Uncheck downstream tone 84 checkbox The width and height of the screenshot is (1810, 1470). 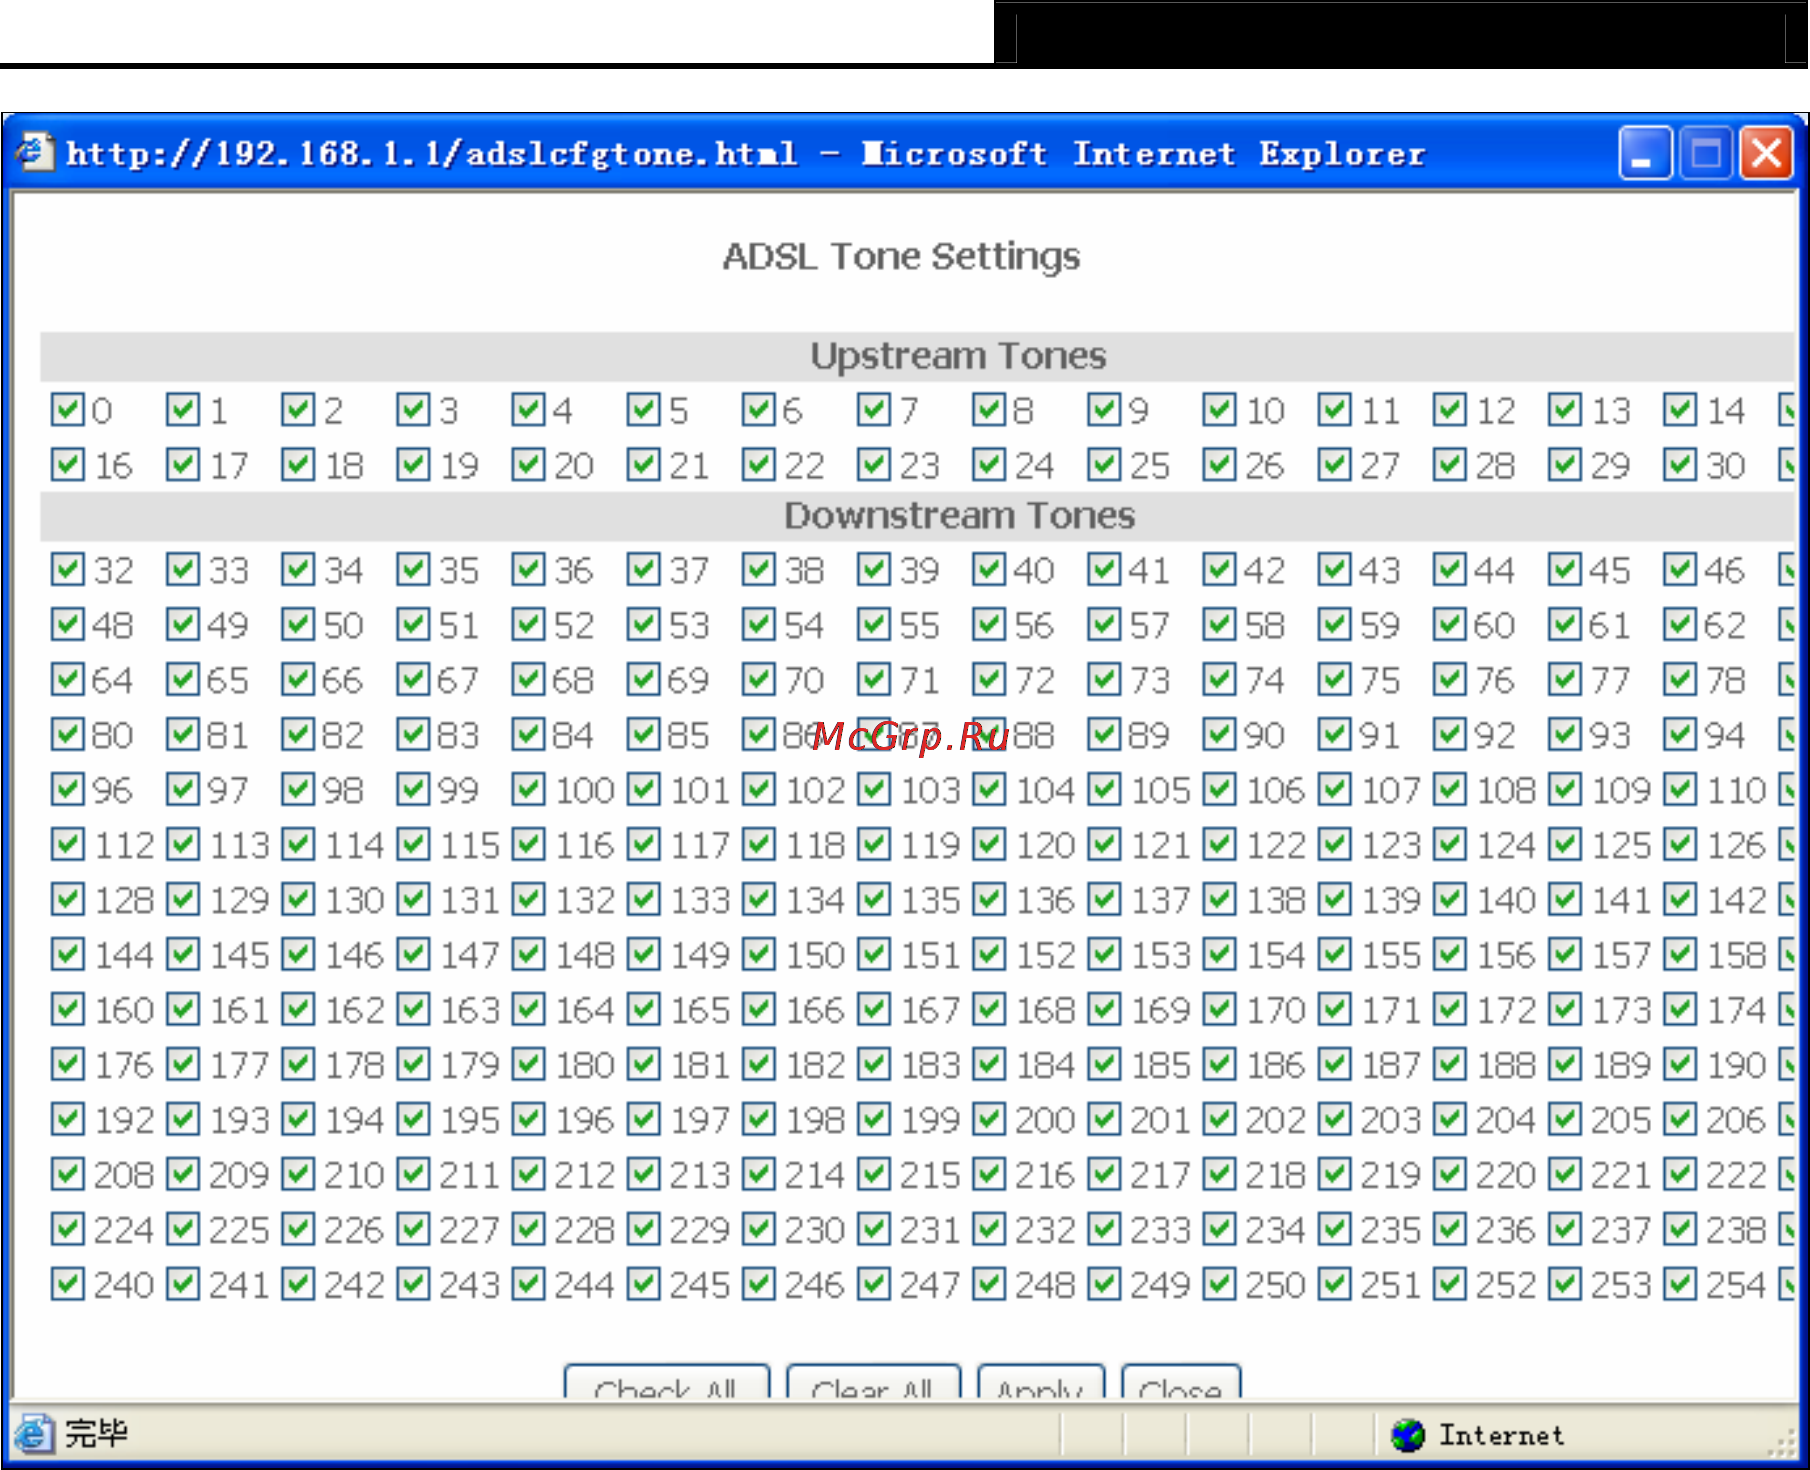click(x=529, y=734)
